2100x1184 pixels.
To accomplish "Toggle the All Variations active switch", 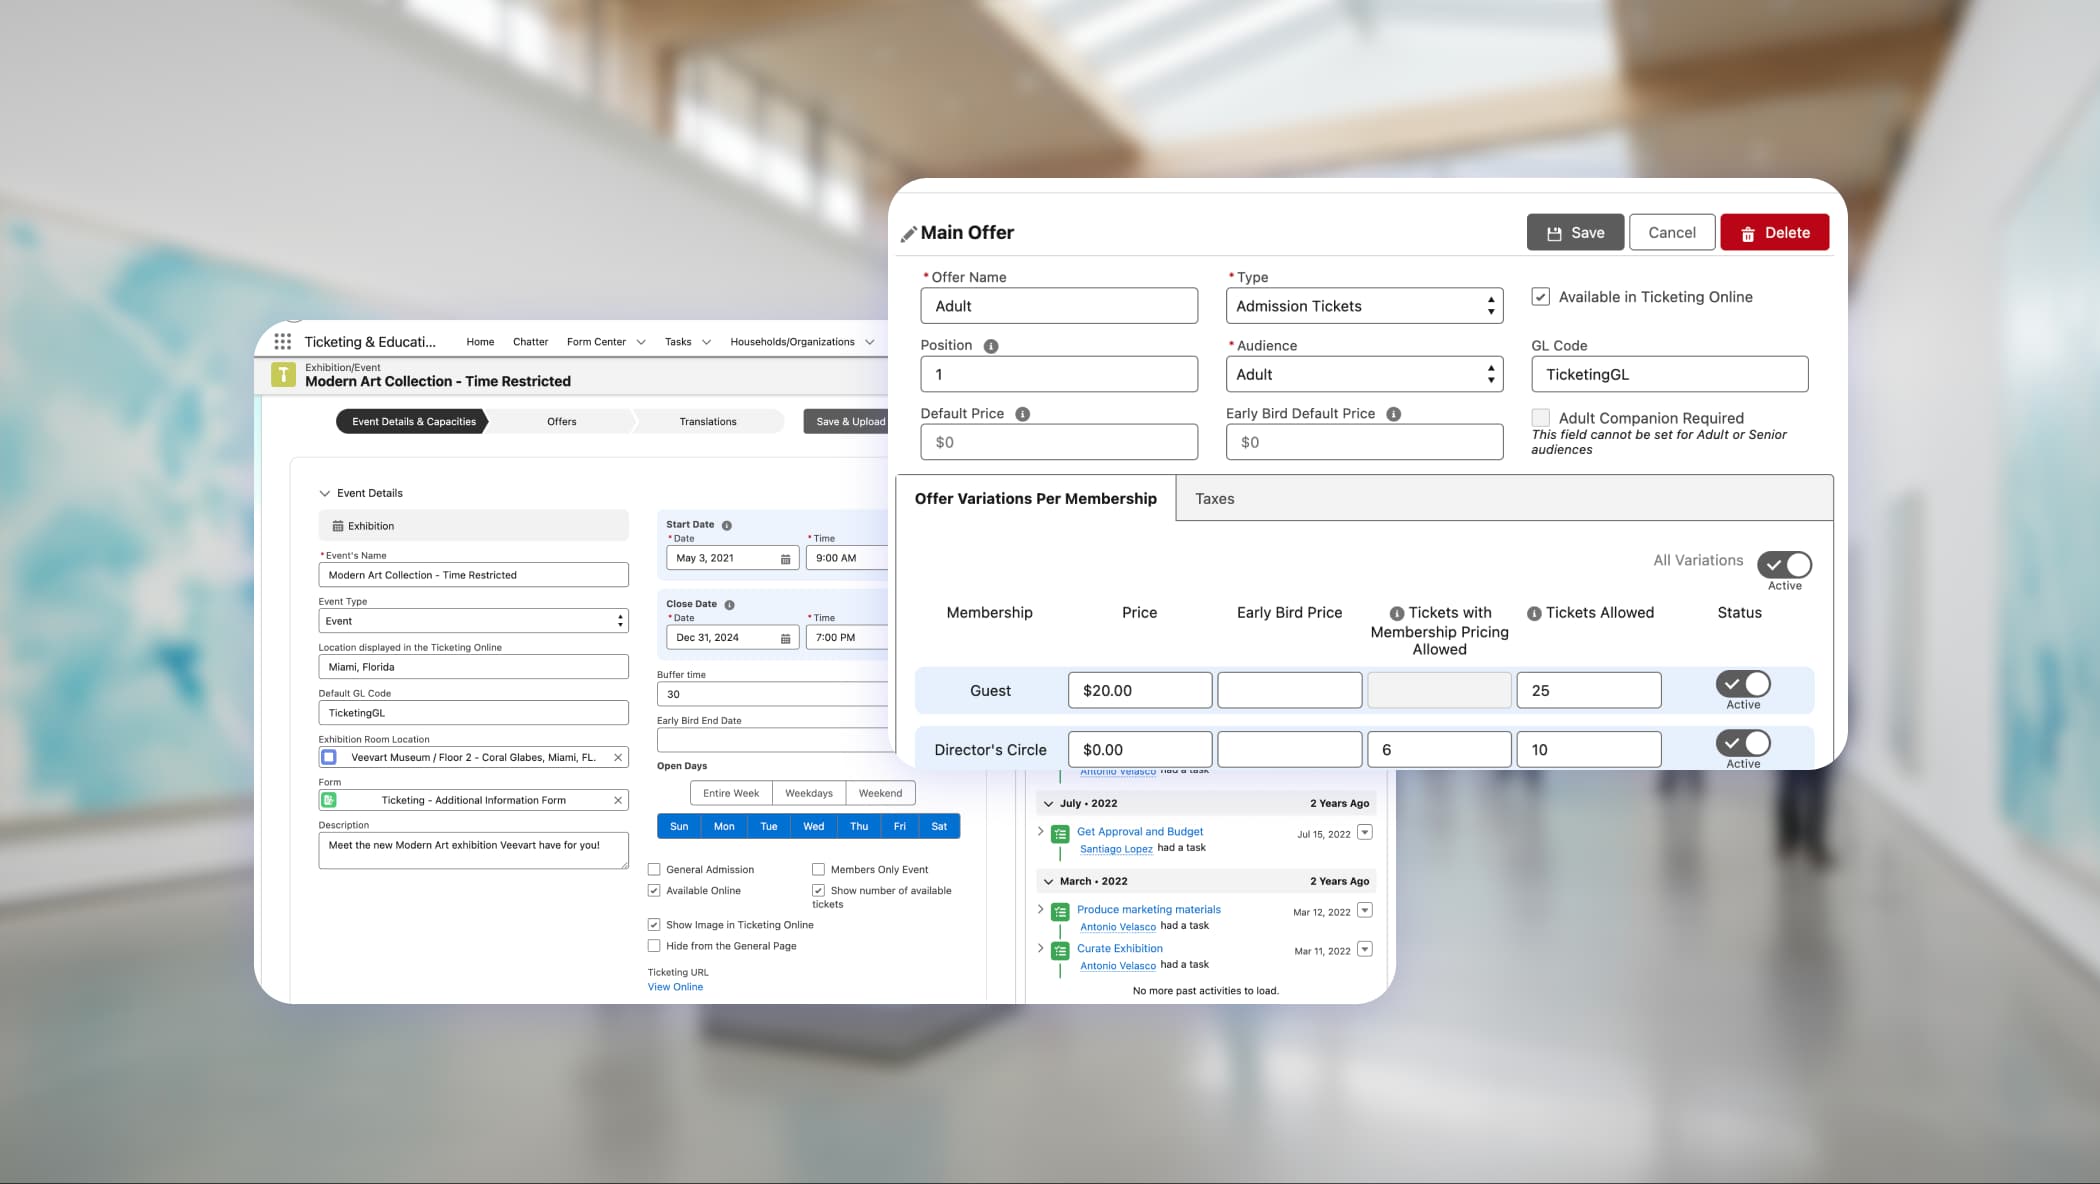I will pyautogui.click(x=1784, y=564).
